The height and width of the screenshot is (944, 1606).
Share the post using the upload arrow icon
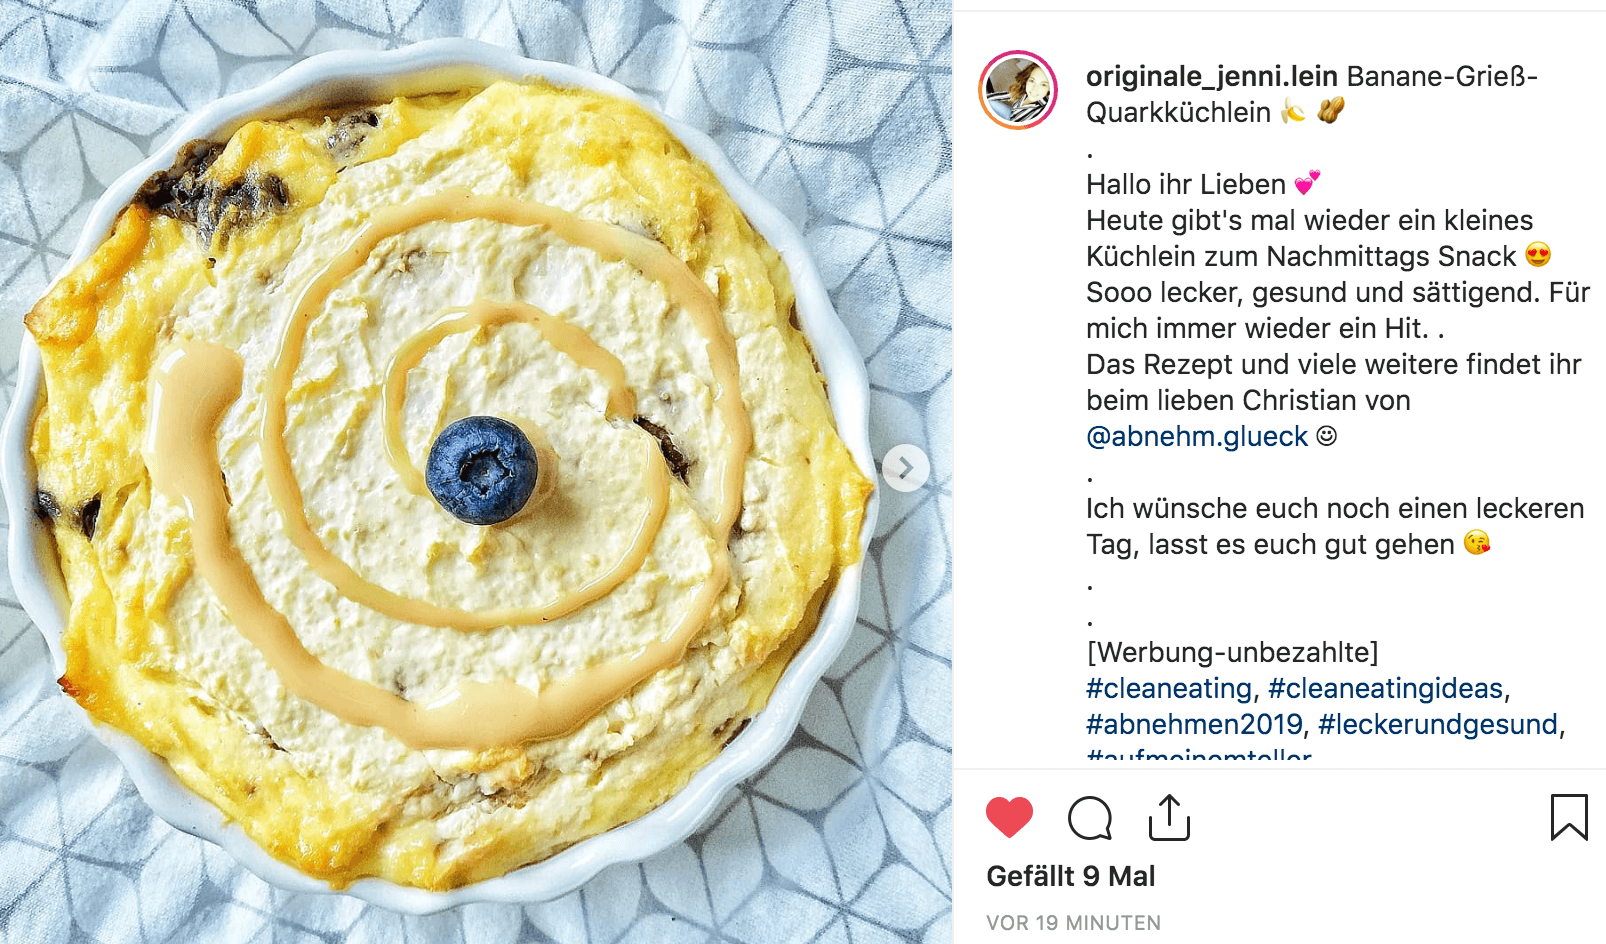point(1169,818)
